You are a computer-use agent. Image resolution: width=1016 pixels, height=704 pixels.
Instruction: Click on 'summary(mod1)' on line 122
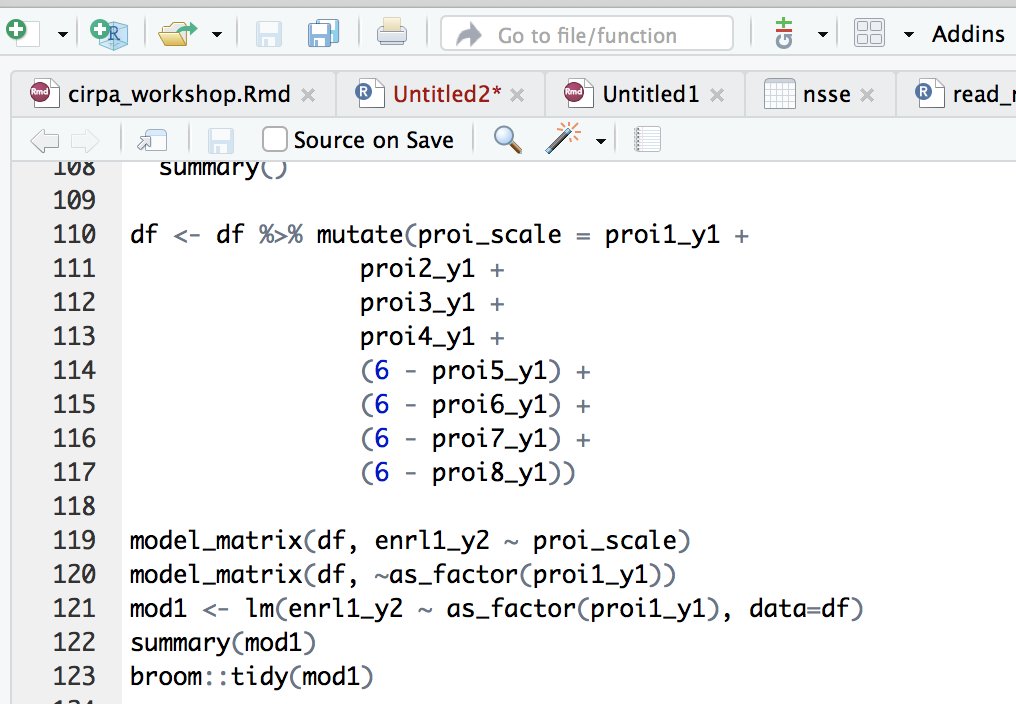pos(223,642)
